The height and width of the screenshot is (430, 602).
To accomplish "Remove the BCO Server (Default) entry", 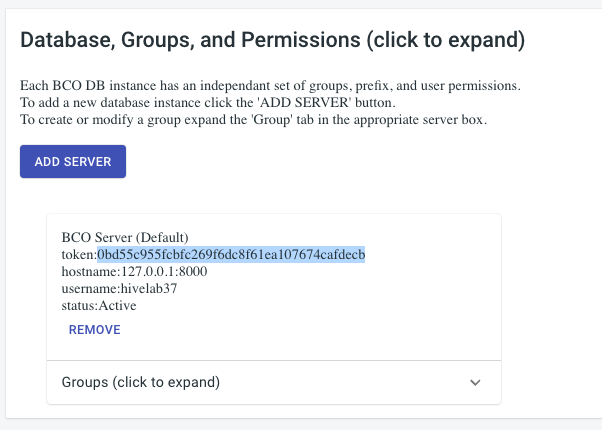I will point(94,330).
